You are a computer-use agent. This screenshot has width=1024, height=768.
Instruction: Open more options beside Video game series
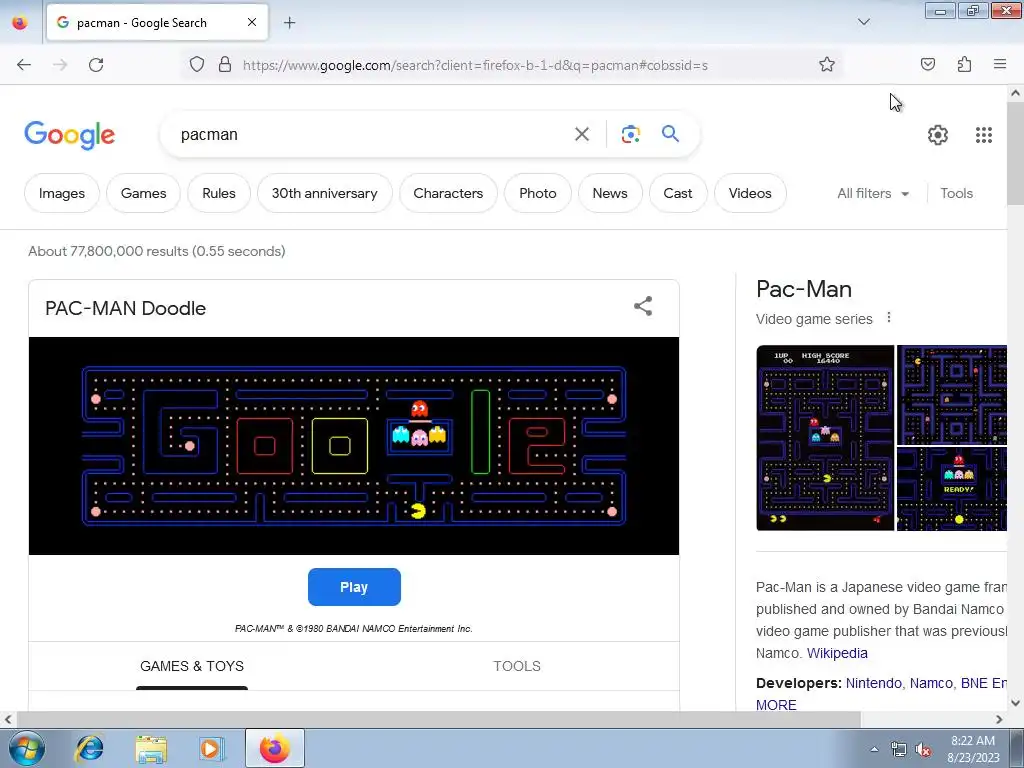889,318
